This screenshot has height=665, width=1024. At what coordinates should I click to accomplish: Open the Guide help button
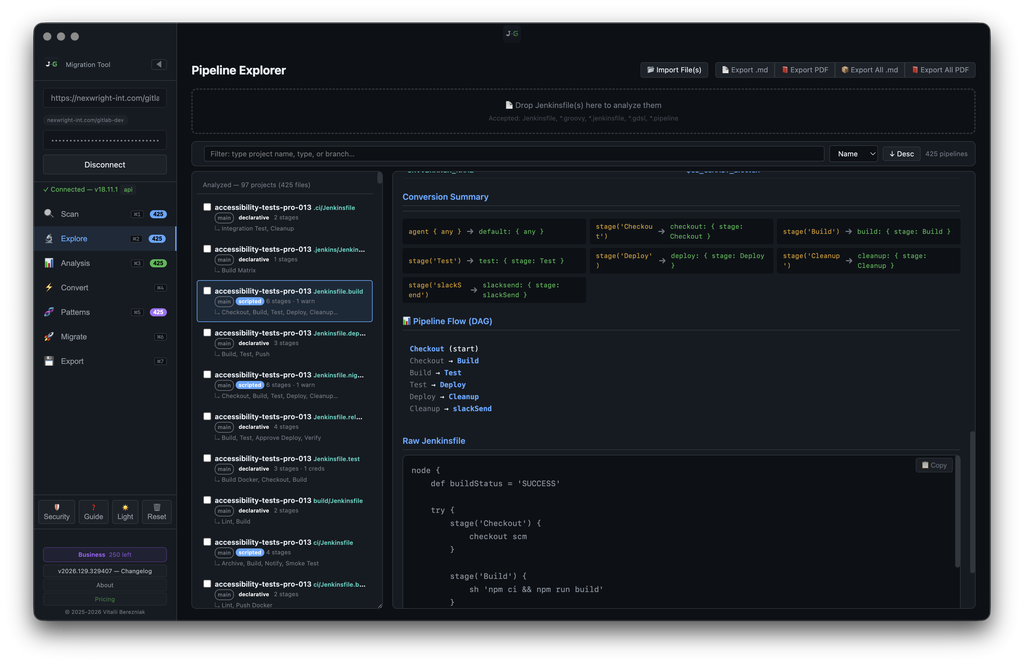click(x=93, y=511)
